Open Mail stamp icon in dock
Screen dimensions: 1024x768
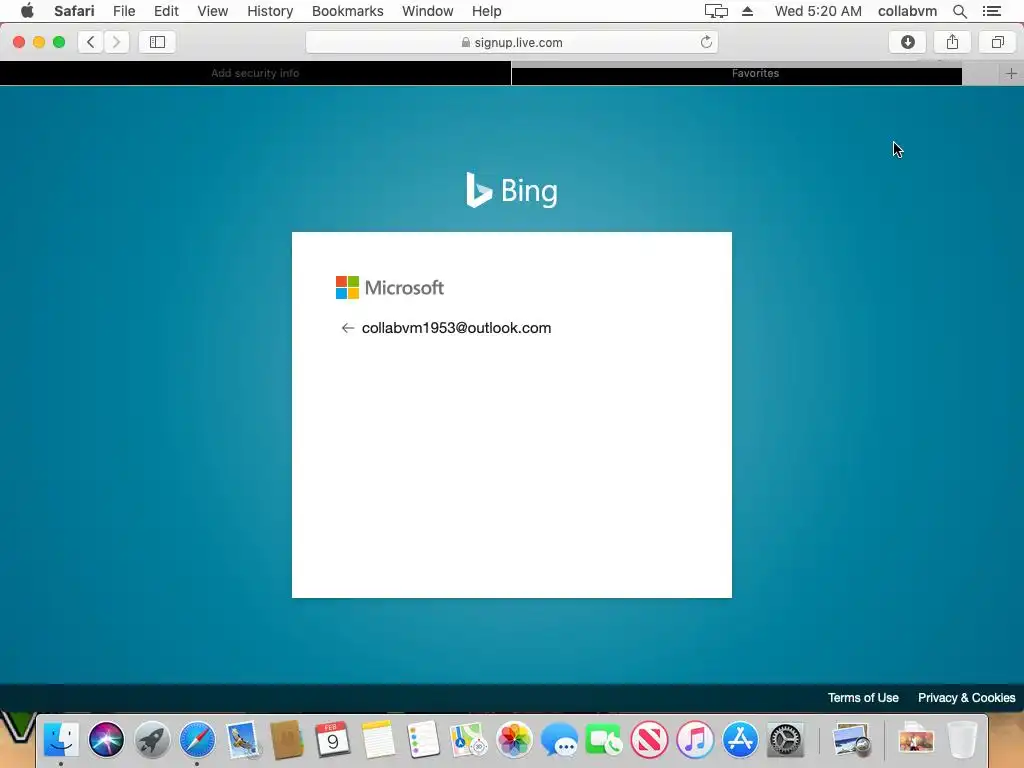point(243,740)
